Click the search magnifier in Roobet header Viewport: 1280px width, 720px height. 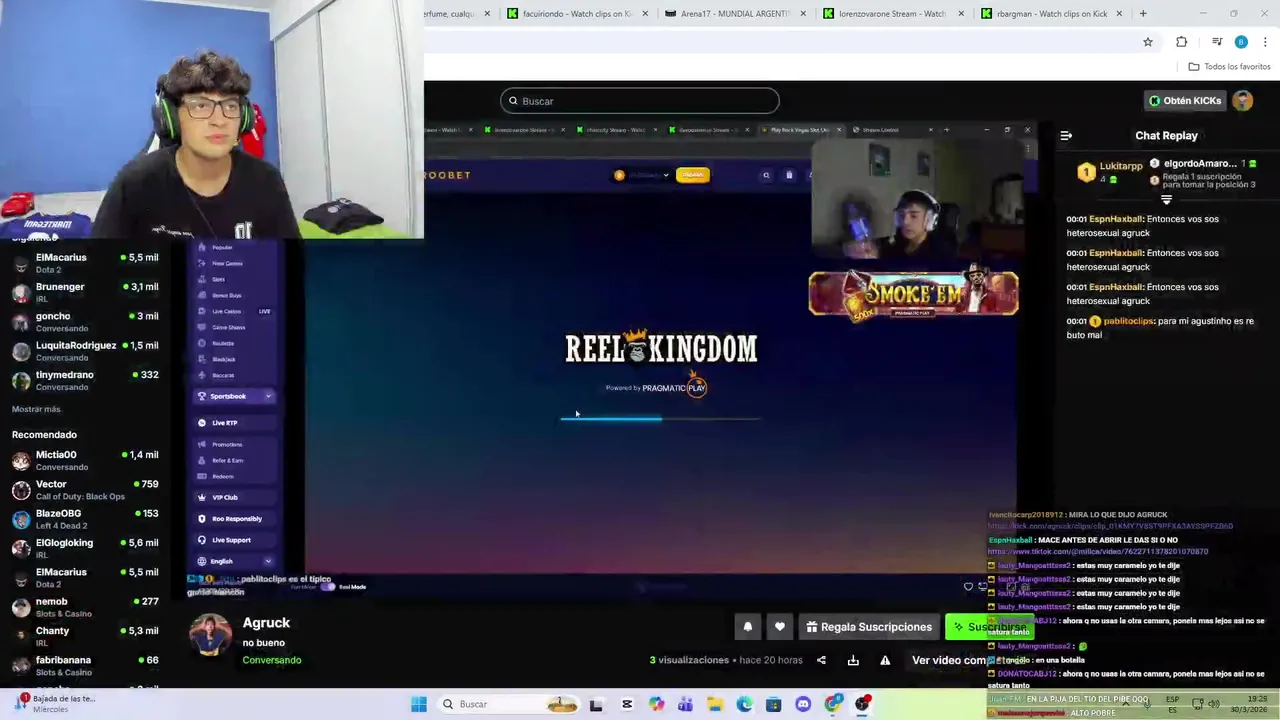[x=766, y=175]
